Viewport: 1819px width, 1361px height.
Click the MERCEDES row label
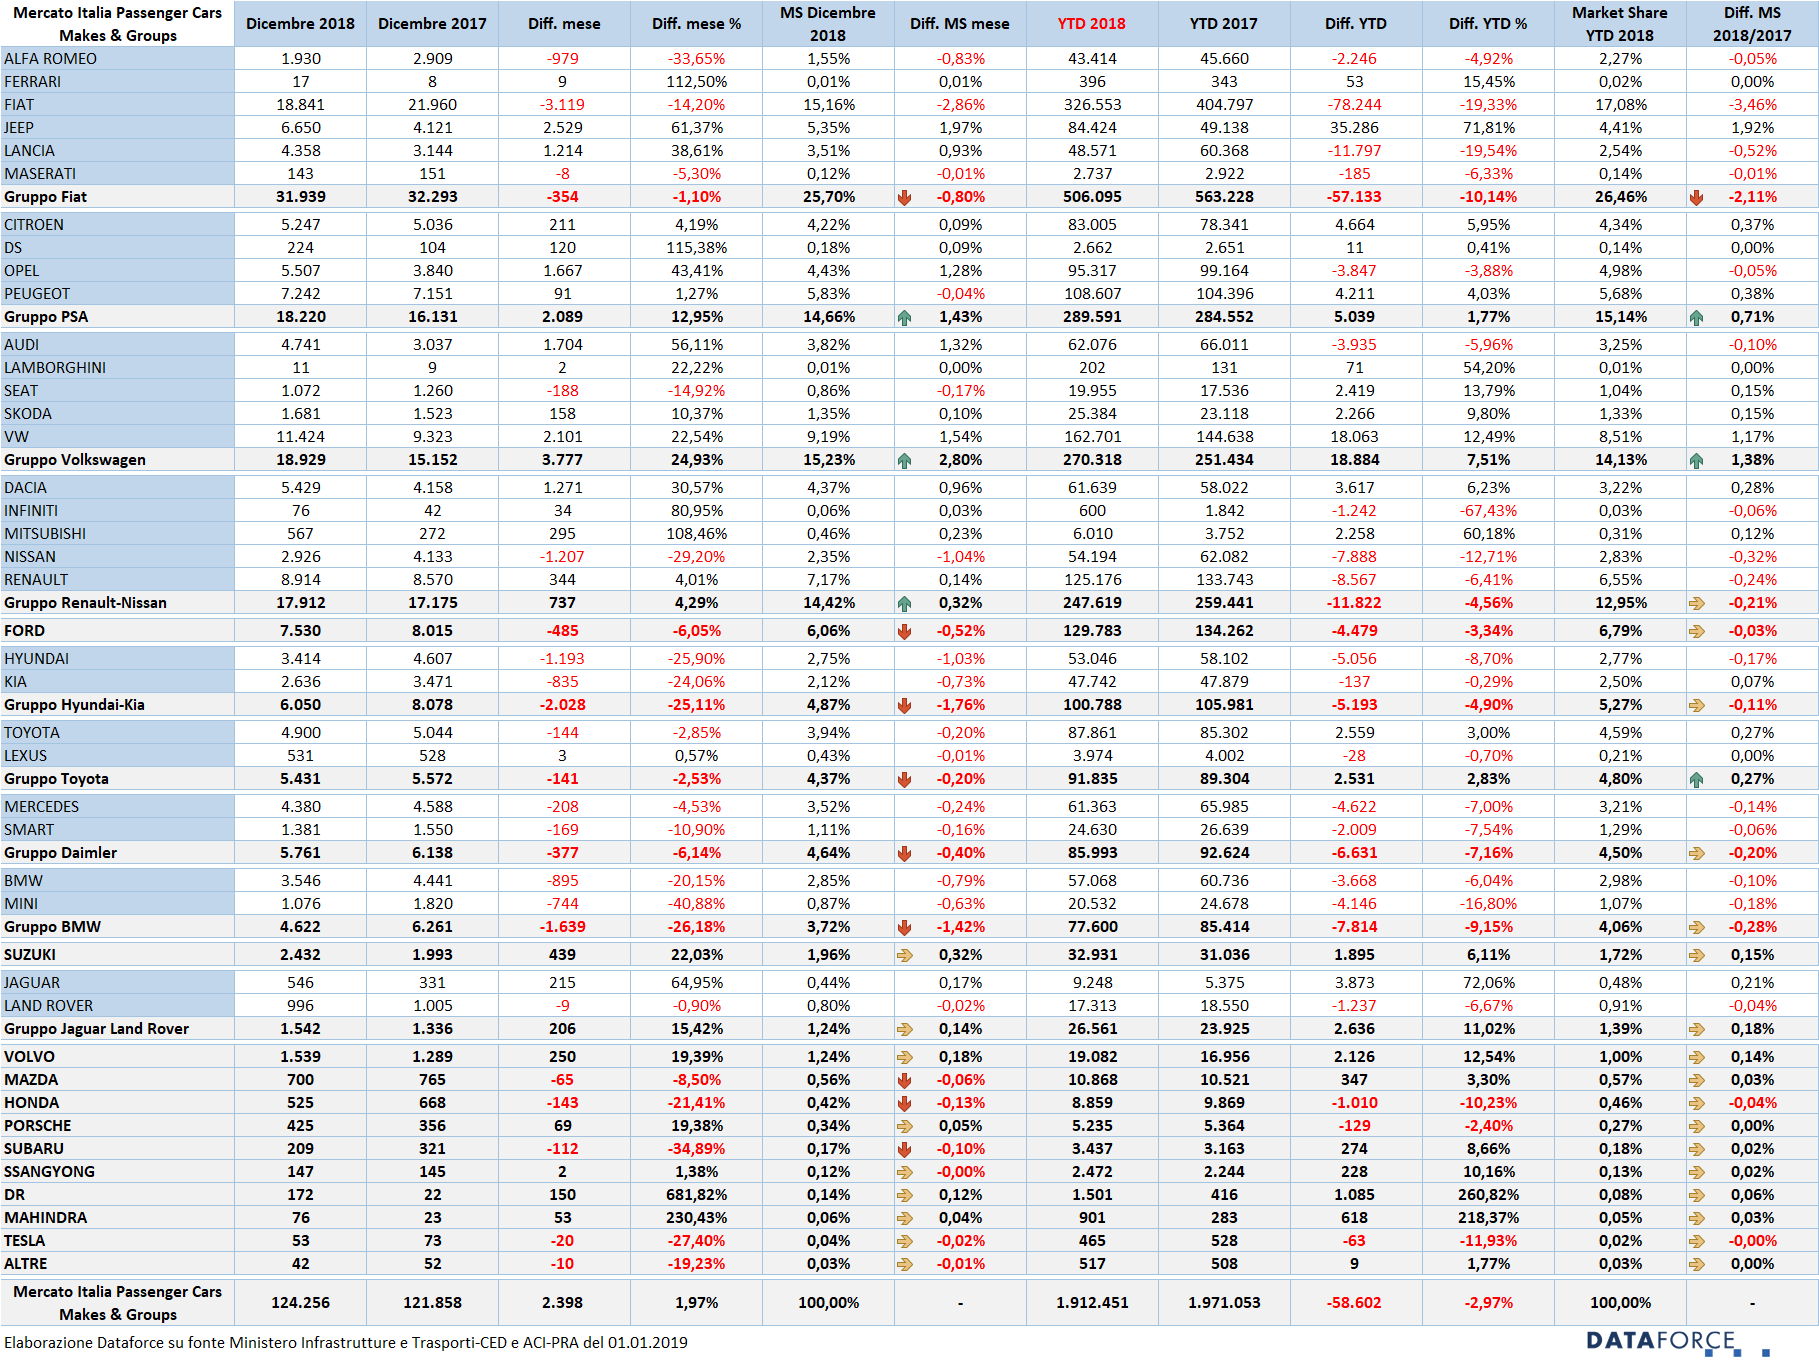[x=41, y=807]
